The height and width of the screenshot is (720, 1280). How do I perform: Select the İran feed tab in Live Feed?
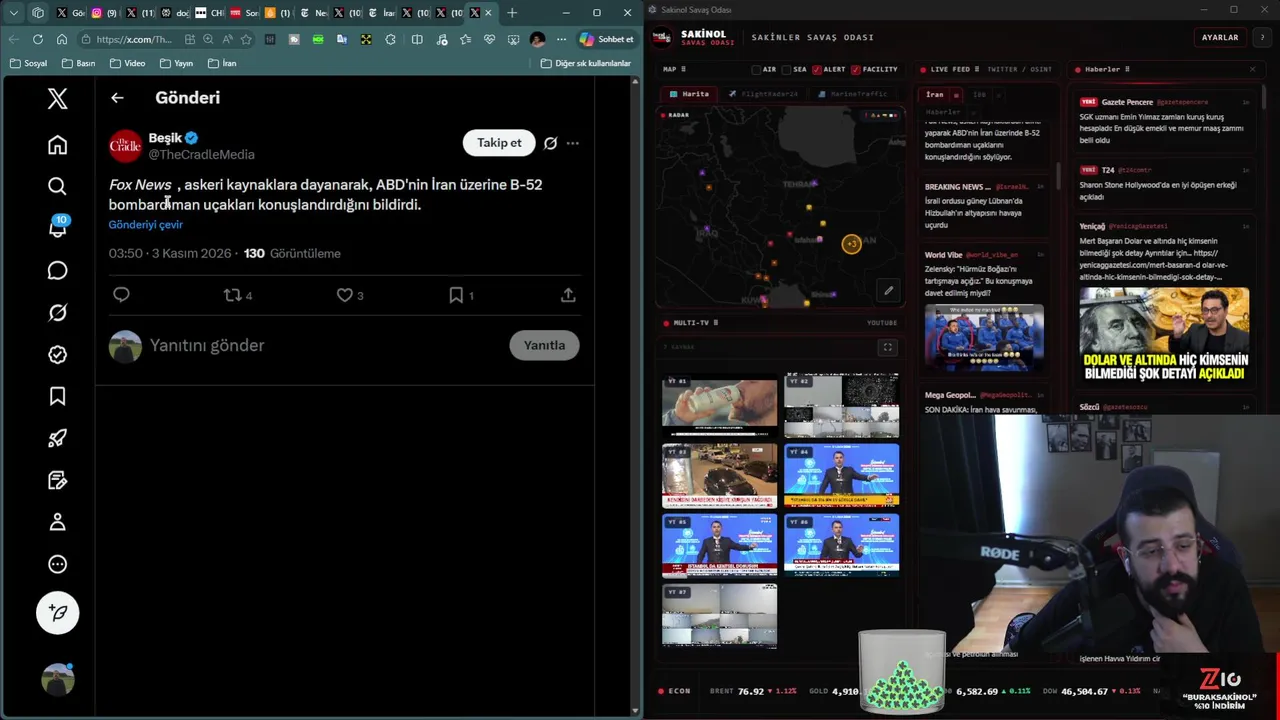pyautogui.click(x=935, y=95)
